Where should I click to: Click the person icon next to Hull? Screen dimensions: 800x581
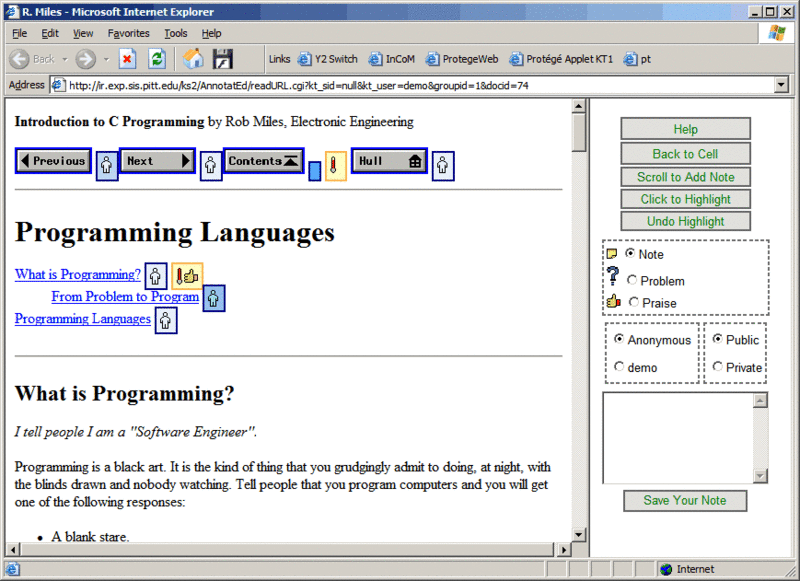tap(443, 165)
